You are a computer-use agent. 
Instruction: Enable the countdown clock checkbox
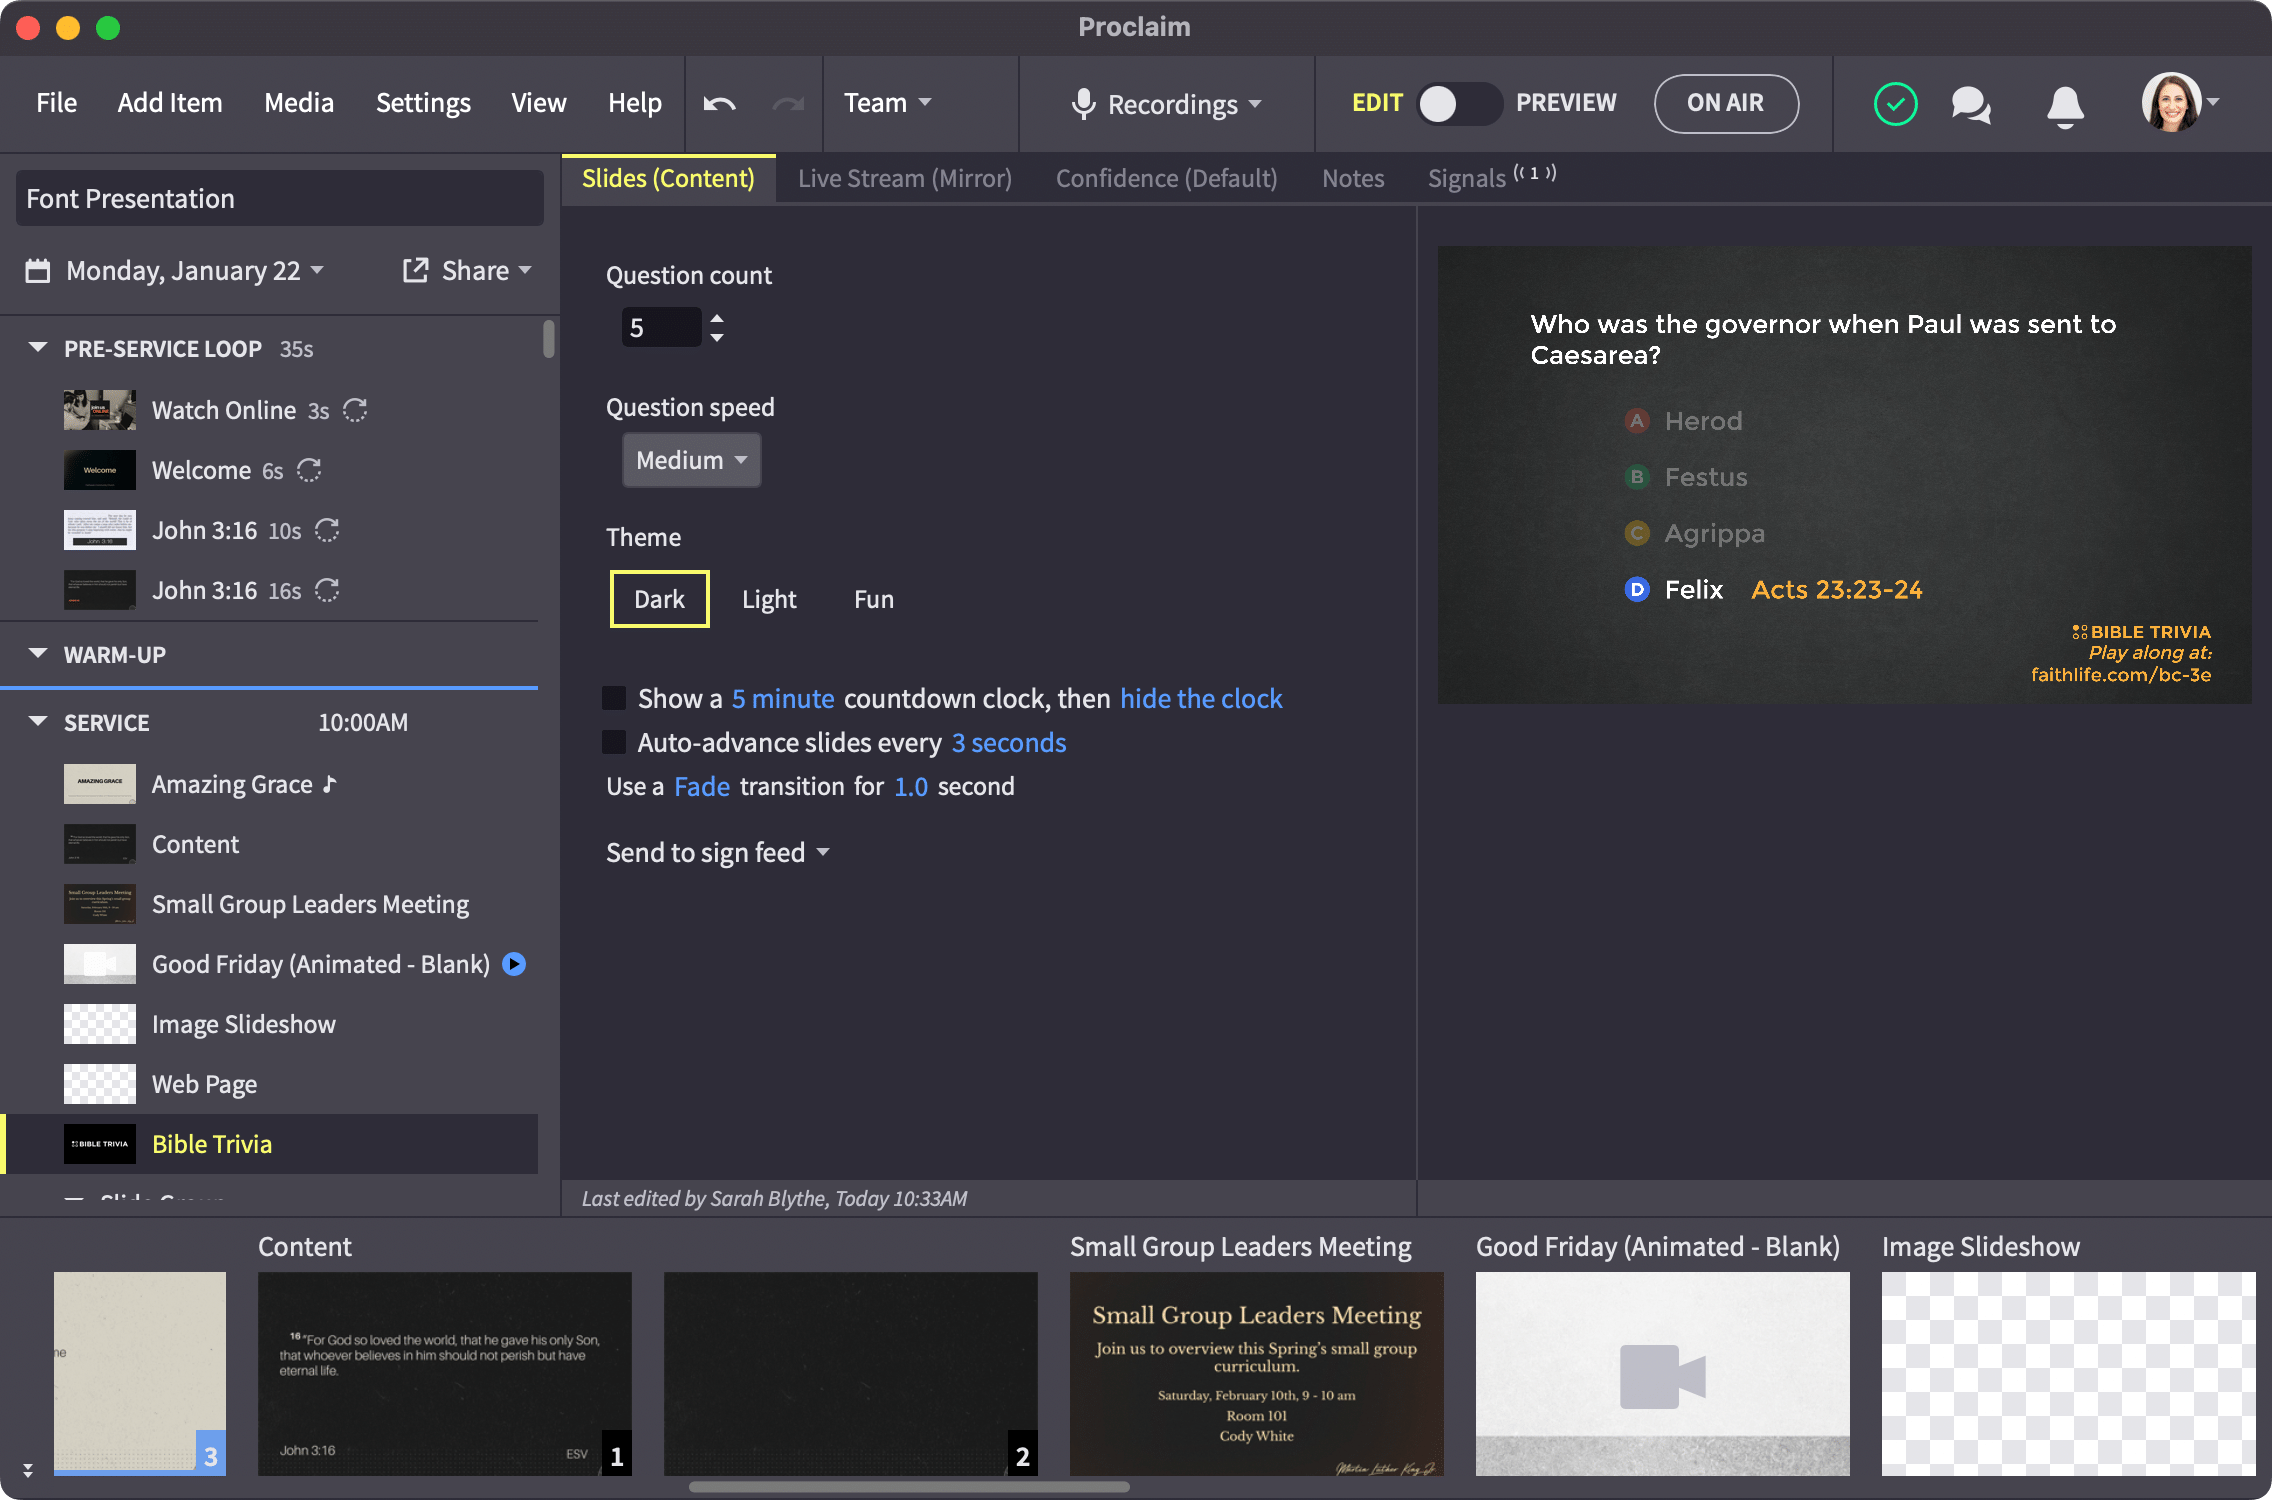pyautogui.click(x=614, y=698)
